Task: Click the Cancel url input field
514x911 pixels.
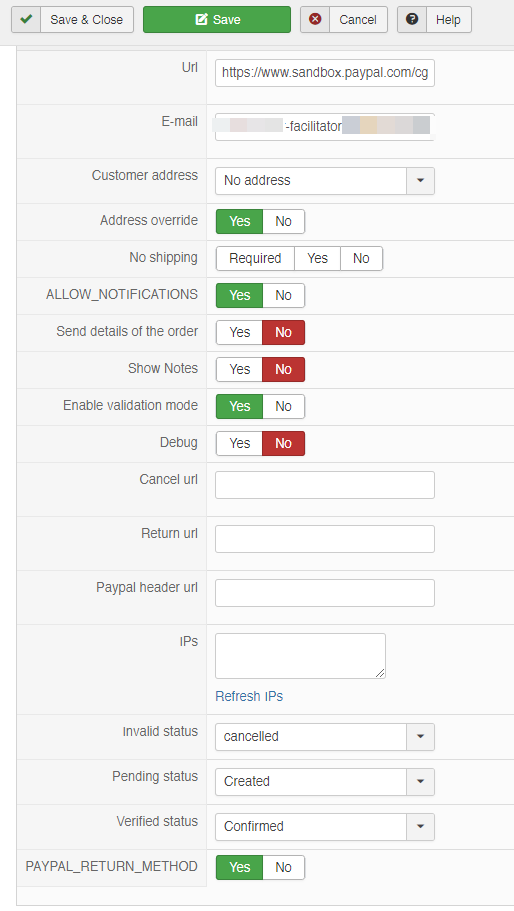Action: (325, 485)
